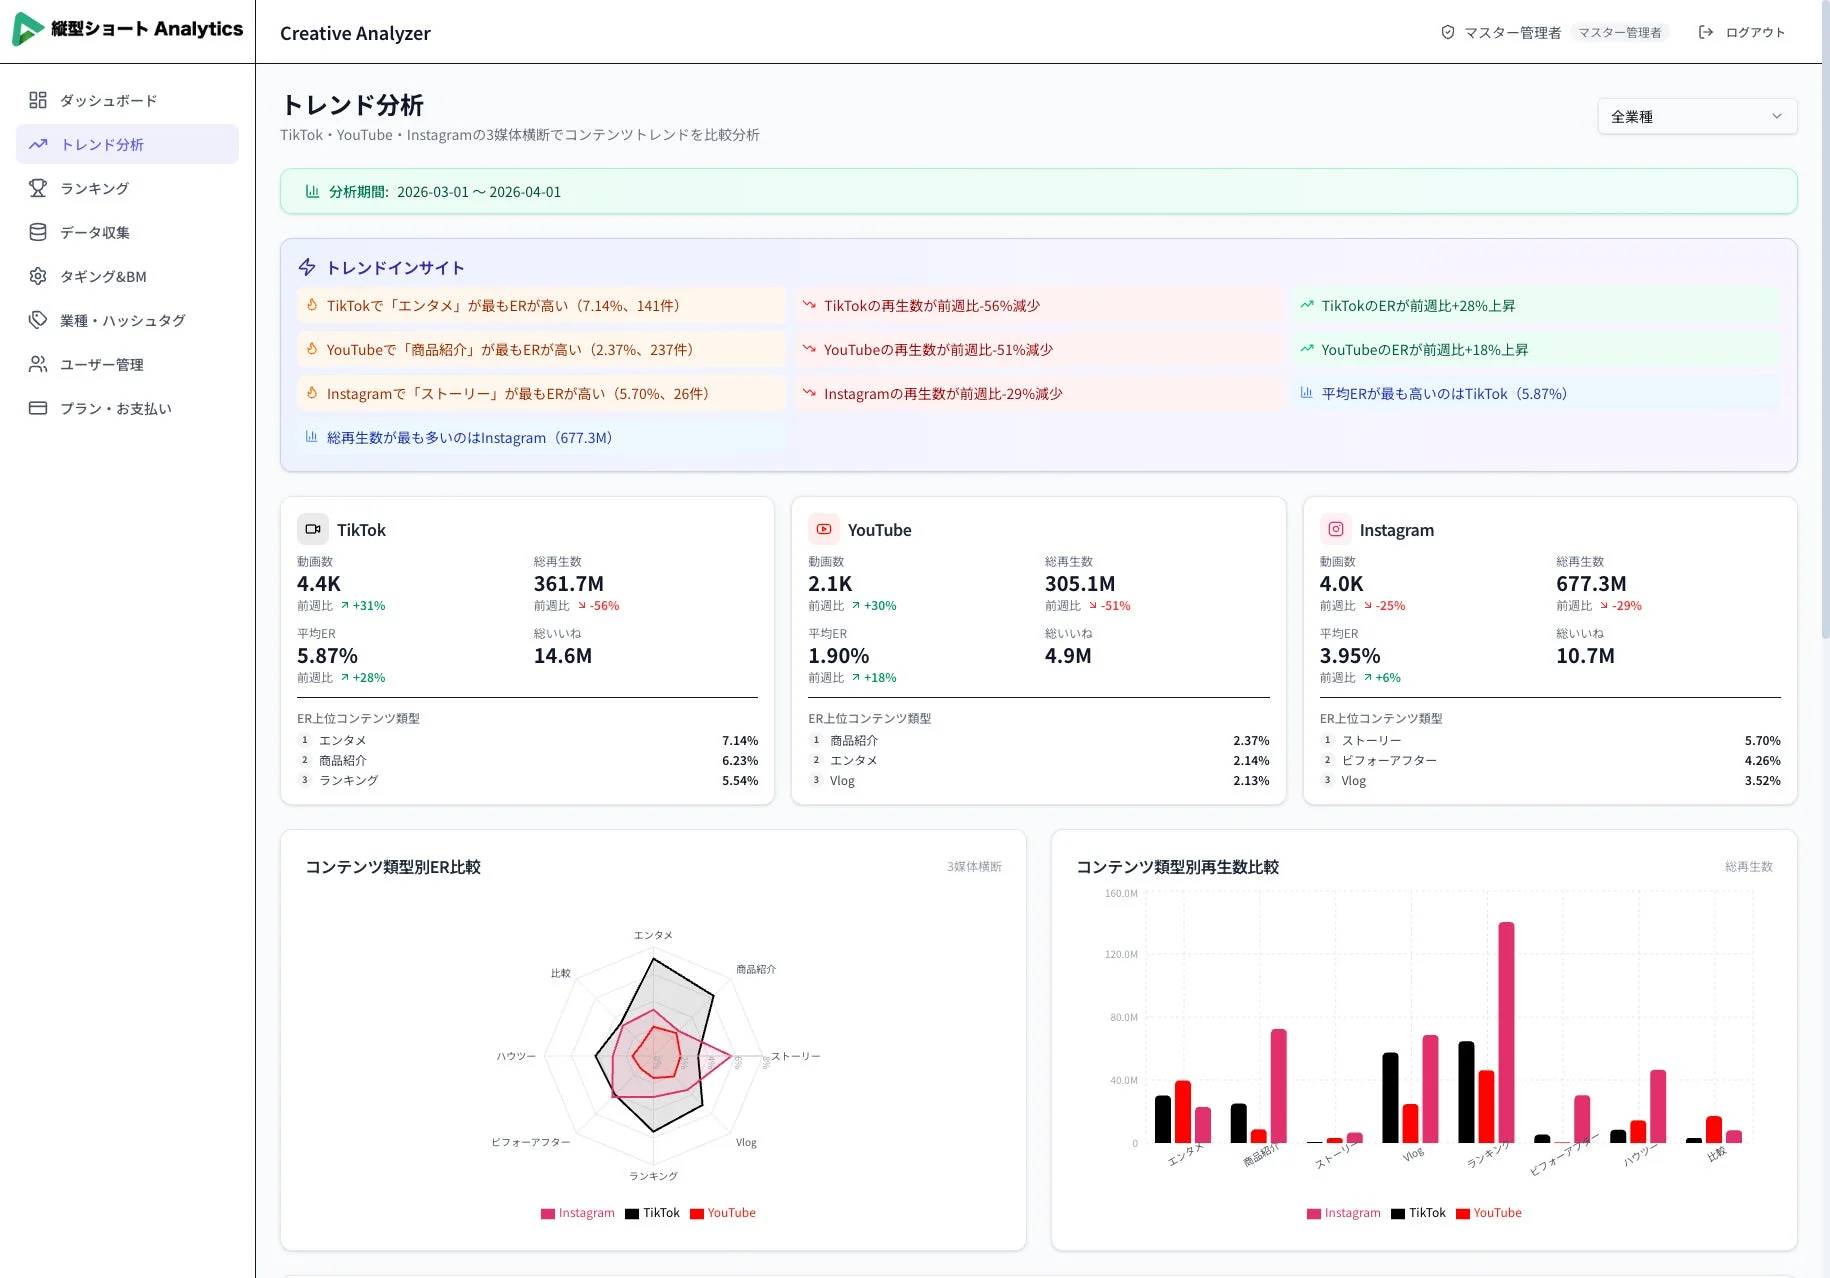Click the TikTok camera icon on its card
The height and width of the screenshot is (1278, 1830).
click(312, 528)
